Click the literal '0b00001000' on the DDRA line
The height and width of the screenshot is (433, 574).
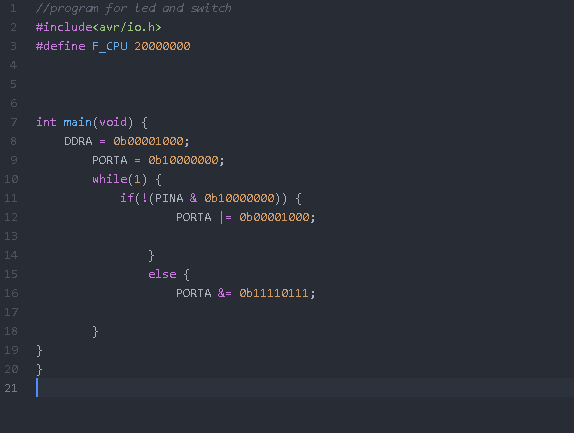tap(148, 141)
